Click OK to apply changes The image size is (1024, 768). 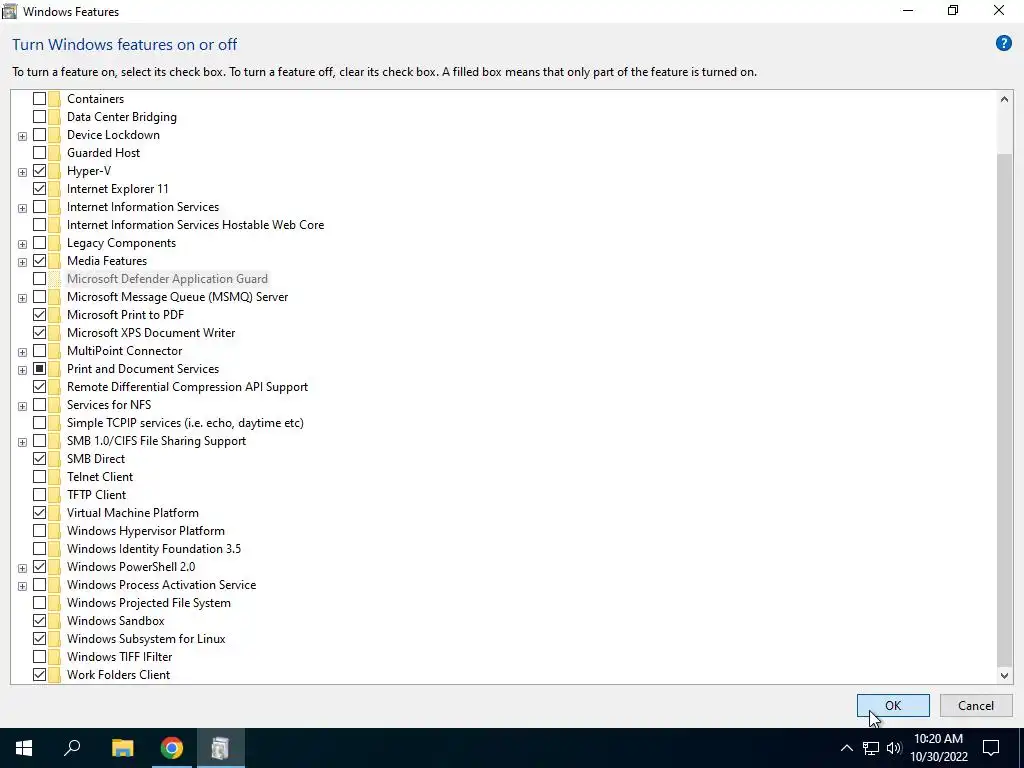[x=893, y=705]
